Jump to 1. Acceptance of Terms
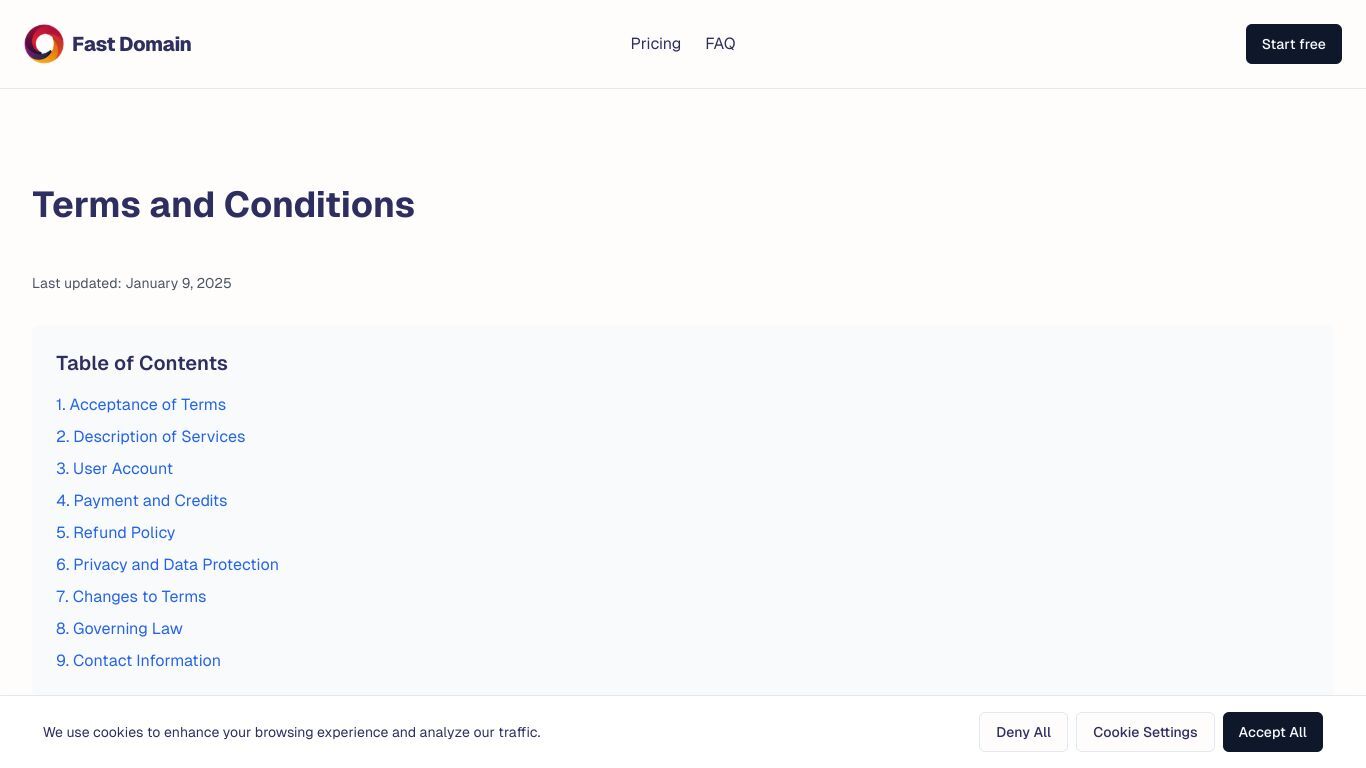 (x=141, y=405)
